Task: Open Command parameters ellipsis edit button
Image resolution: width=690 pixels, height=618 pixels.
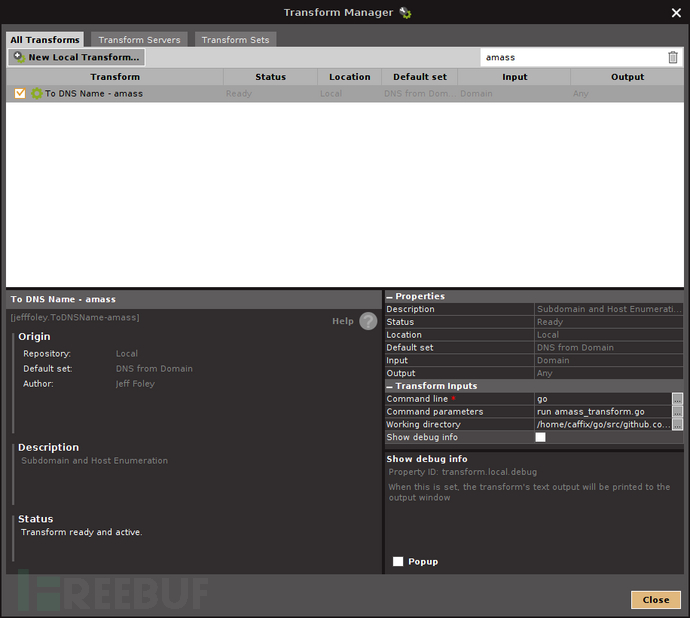Action: coord(677,412)
